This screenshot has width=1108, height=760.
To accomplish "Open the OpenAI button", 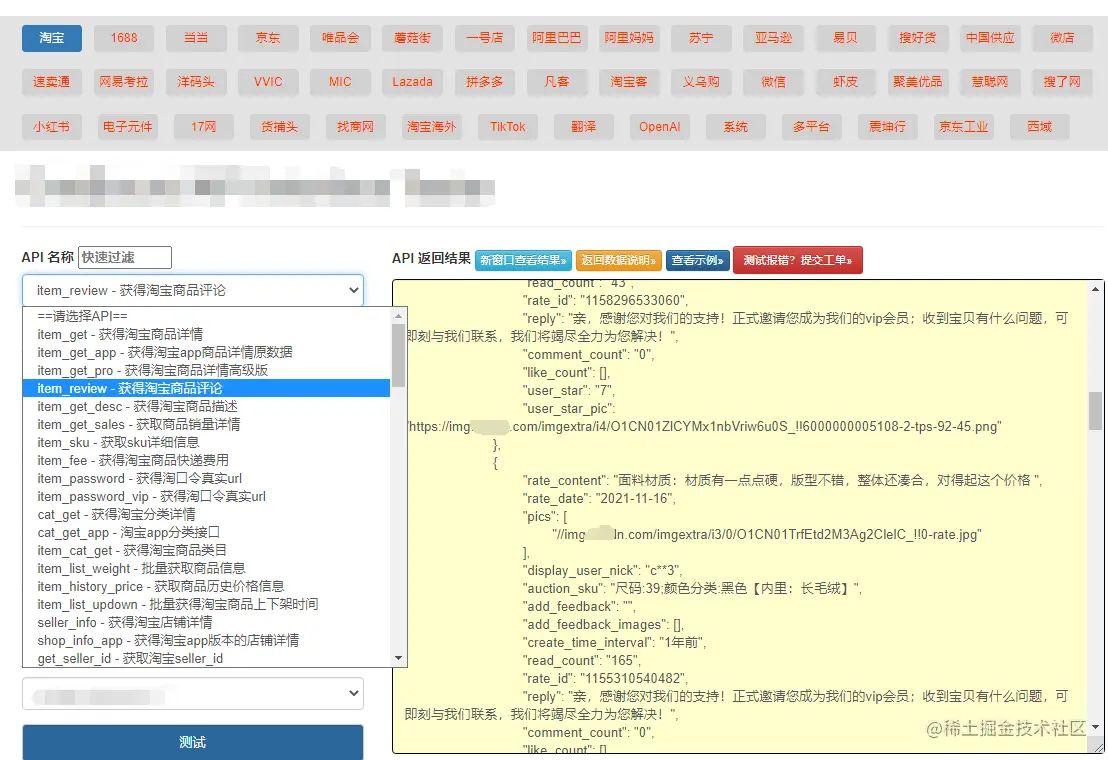I will 659,127.
